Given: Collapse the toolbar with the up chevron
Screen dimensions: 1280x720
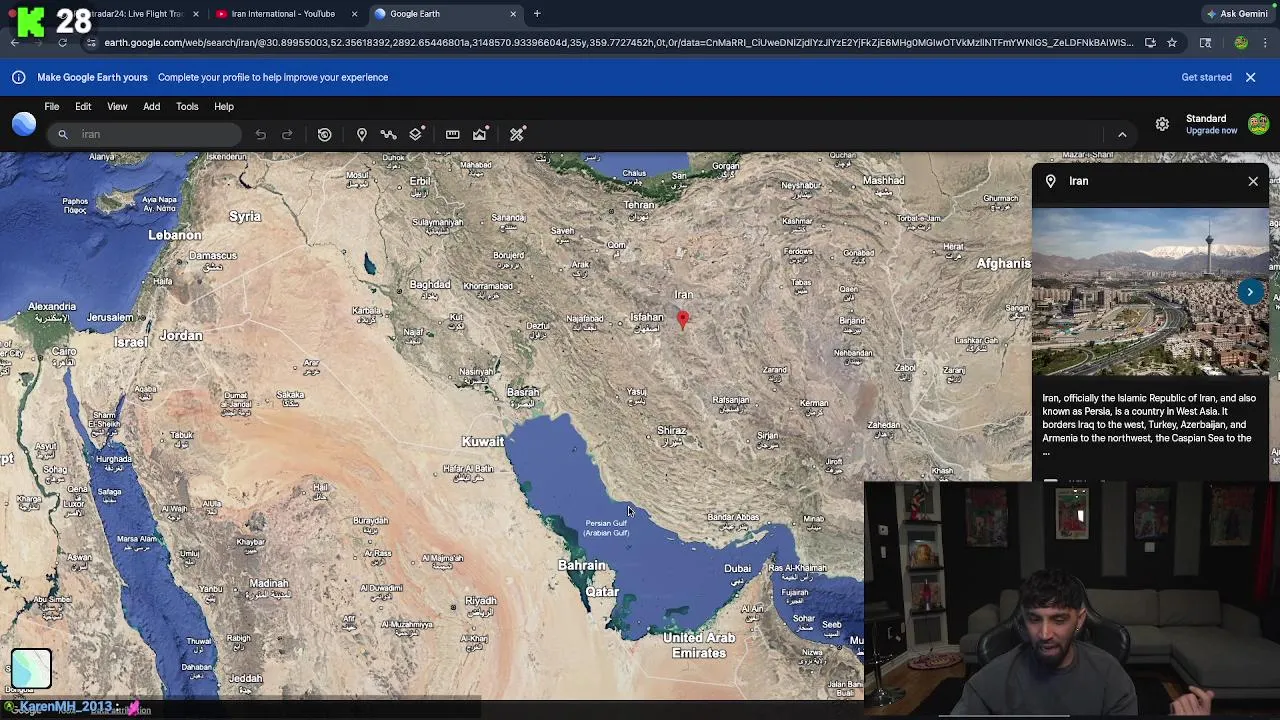Looking at the screenshot, I should (1122, 134).
